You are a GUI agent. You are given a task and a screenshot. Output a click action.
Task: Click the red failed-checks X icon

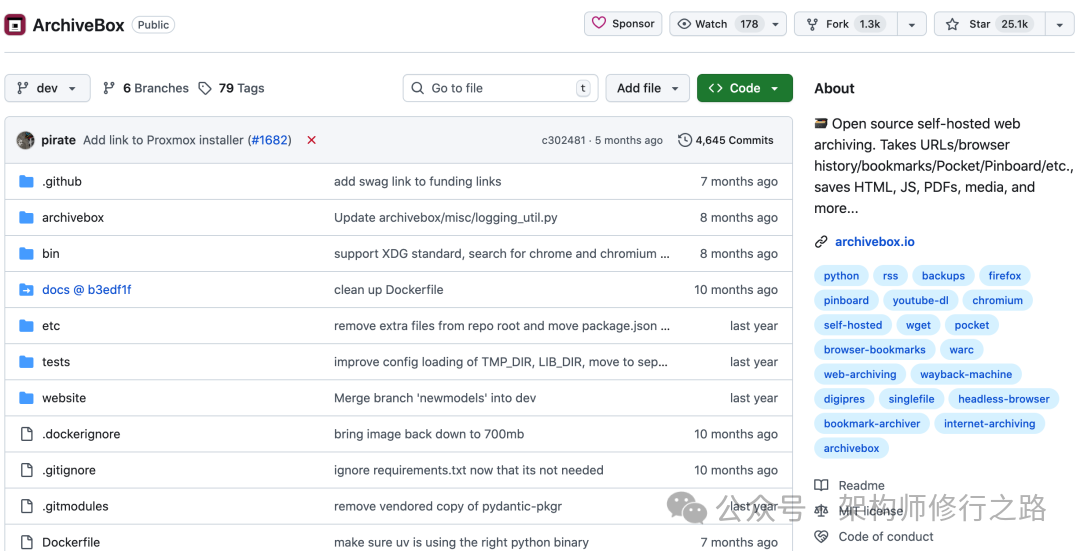point(311,140)
